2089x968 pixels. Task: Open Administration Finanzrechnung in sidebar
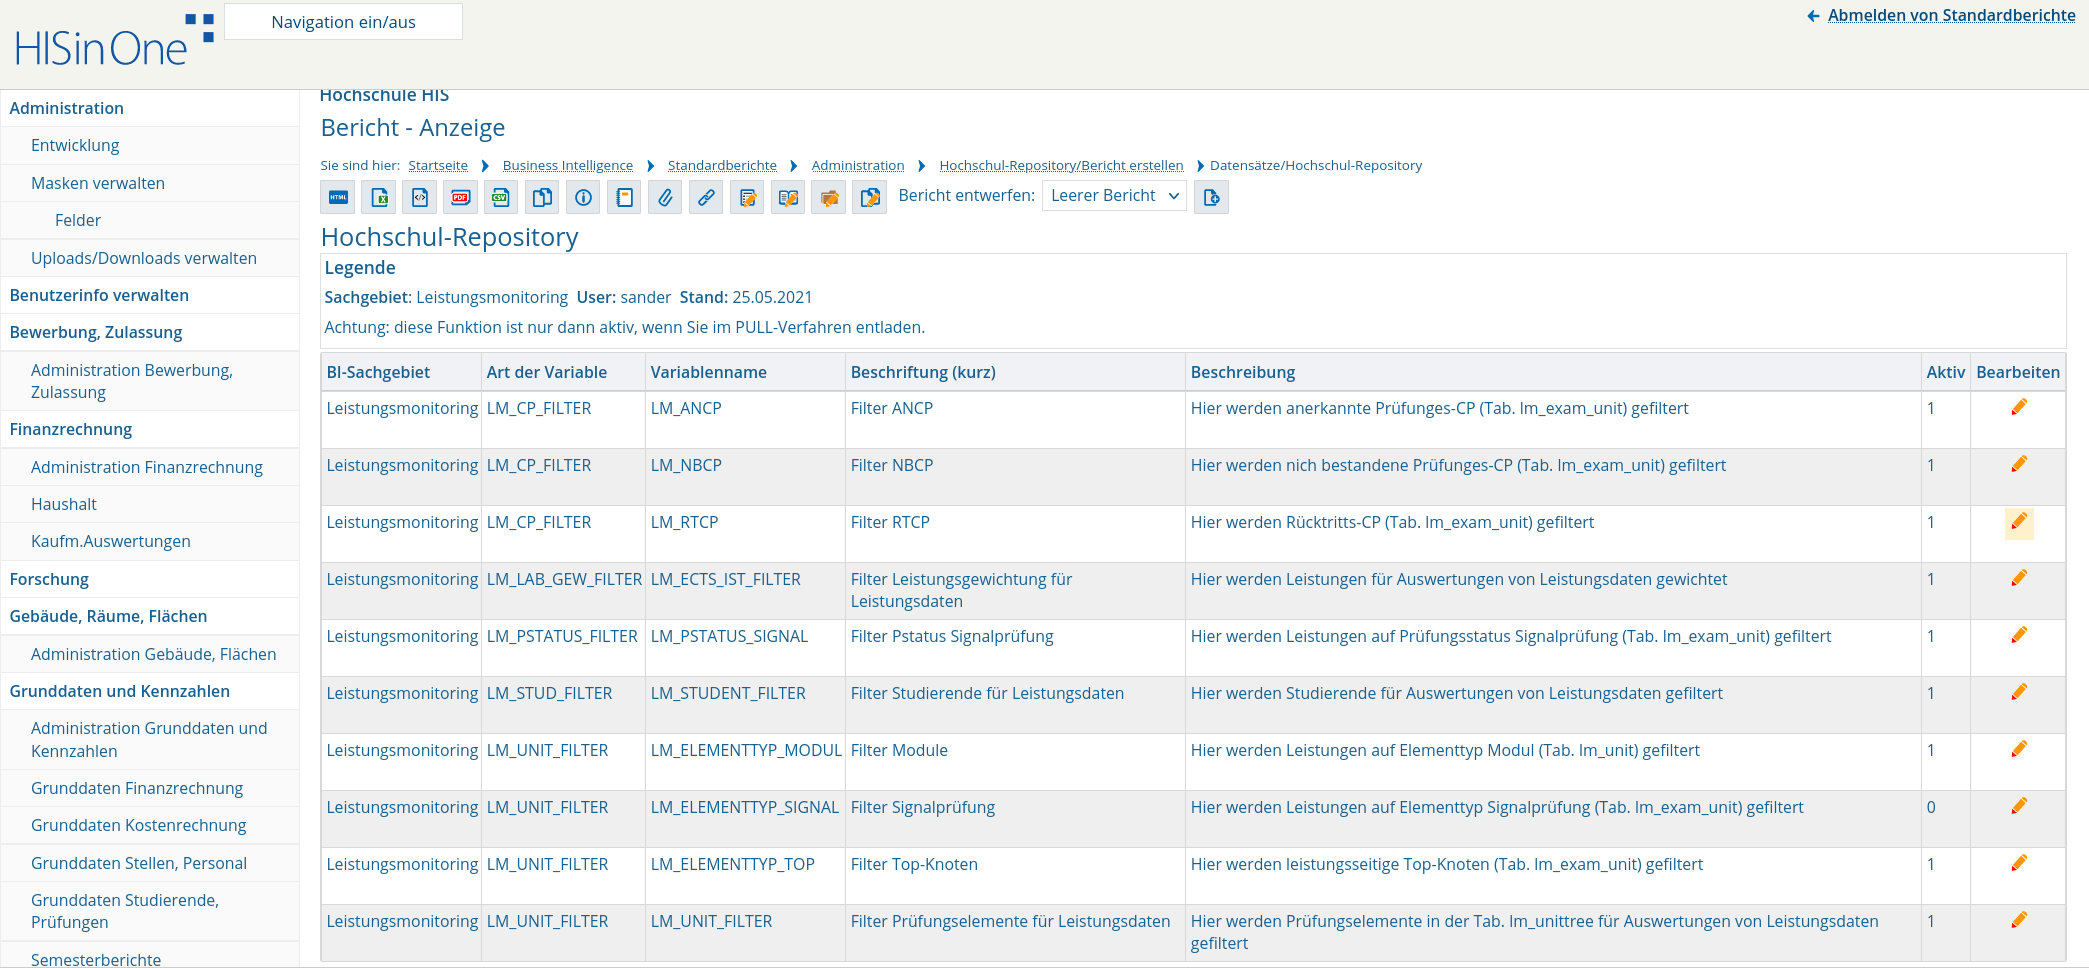pos(150,467)
